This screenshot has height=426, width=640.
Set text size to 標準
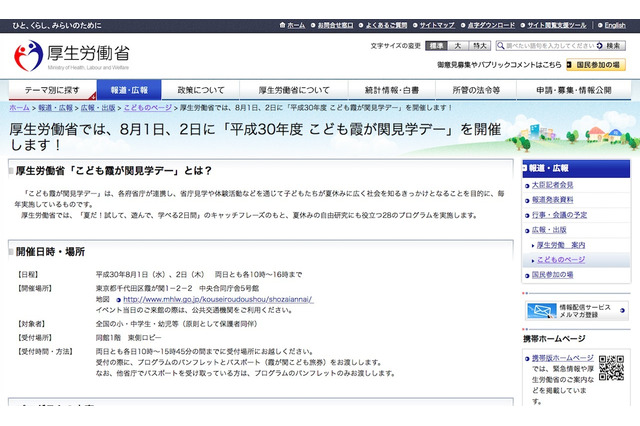[436, 46]
